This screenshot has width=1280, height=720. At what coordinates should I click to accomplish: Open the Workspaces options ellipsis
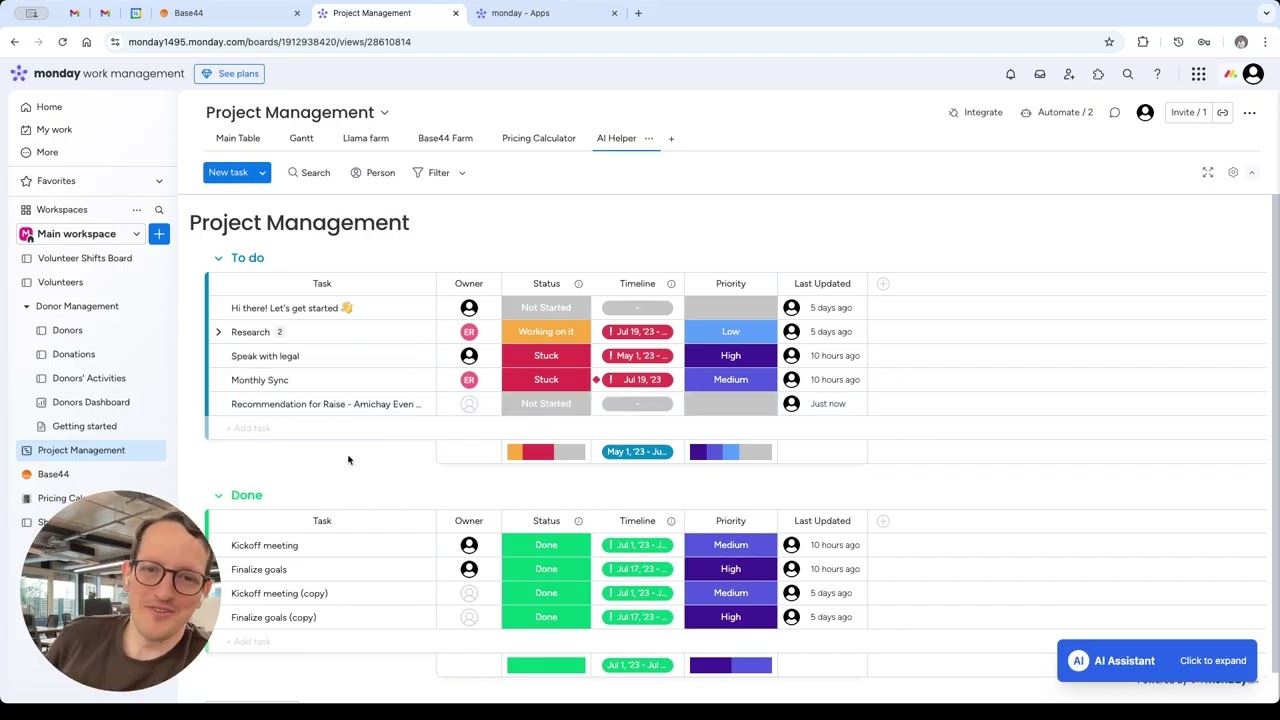pyautogui.click(x=137, y=210)
